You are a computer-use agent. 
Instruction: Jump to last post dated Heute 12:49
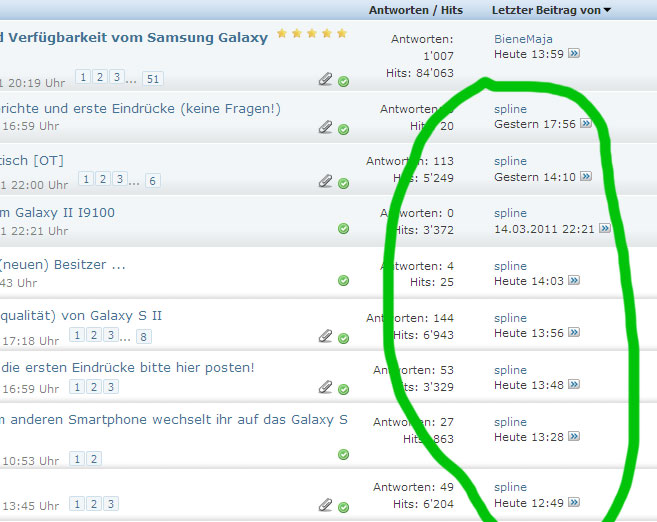pos(574,502)
